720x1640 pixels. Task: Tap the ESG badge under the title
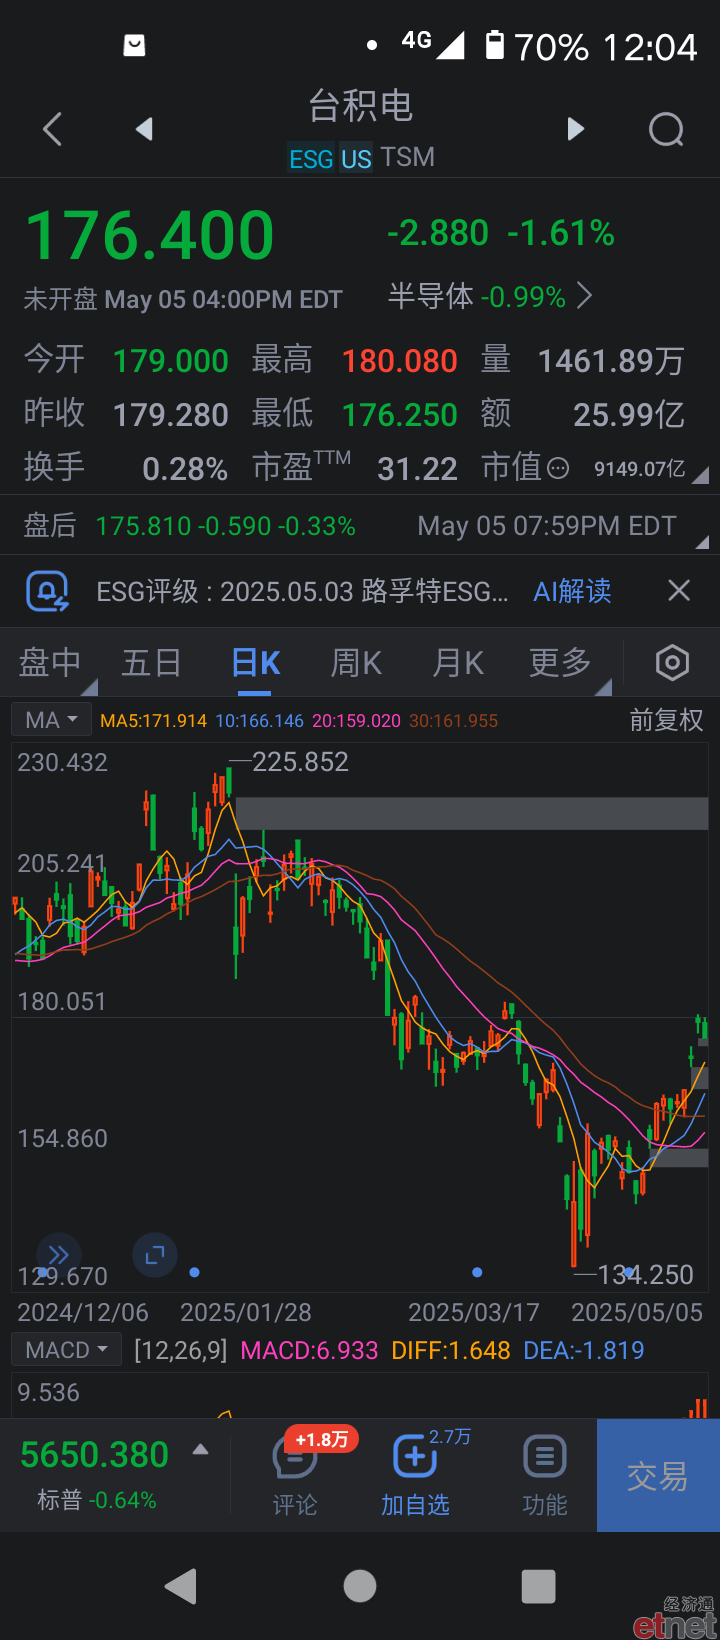tap(311, 159)
